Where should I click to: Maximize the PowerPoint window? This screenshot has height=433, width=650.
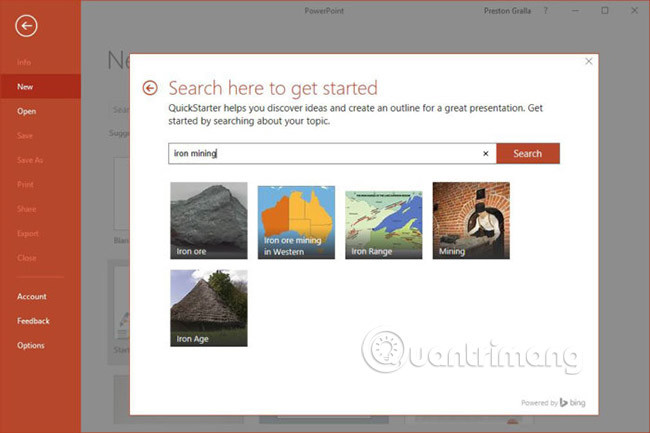tap(605, 11)
